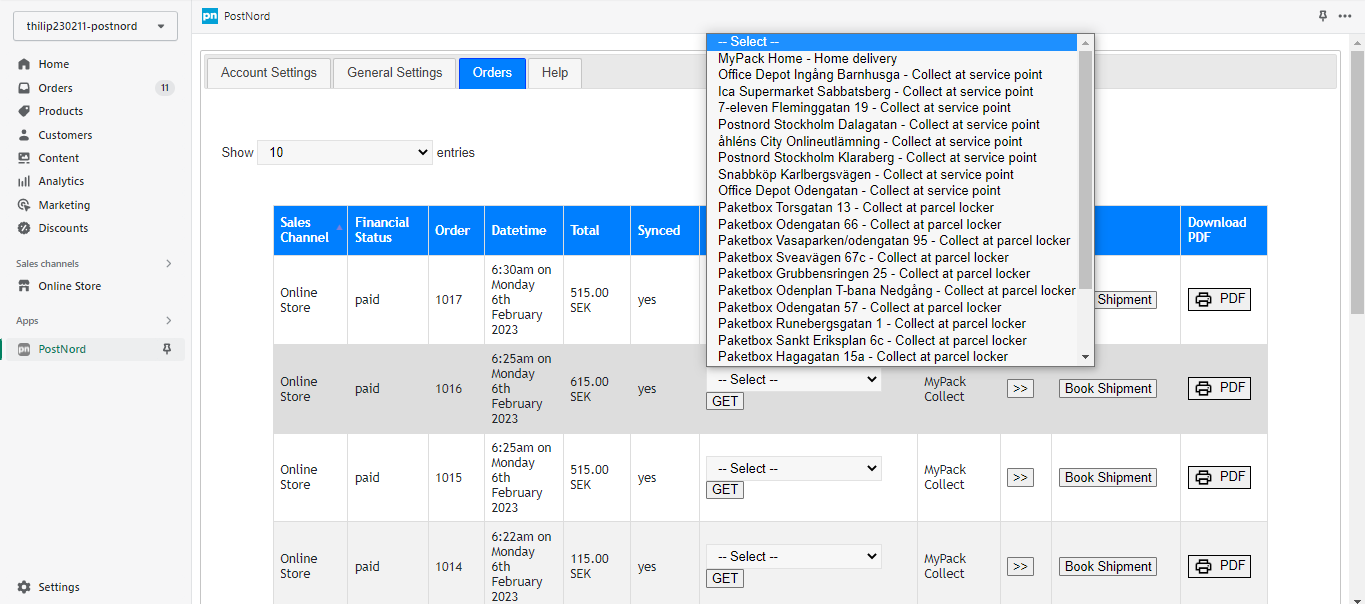Expand the Apps section chevron
1365x604 pixels.
pos(169,320)
